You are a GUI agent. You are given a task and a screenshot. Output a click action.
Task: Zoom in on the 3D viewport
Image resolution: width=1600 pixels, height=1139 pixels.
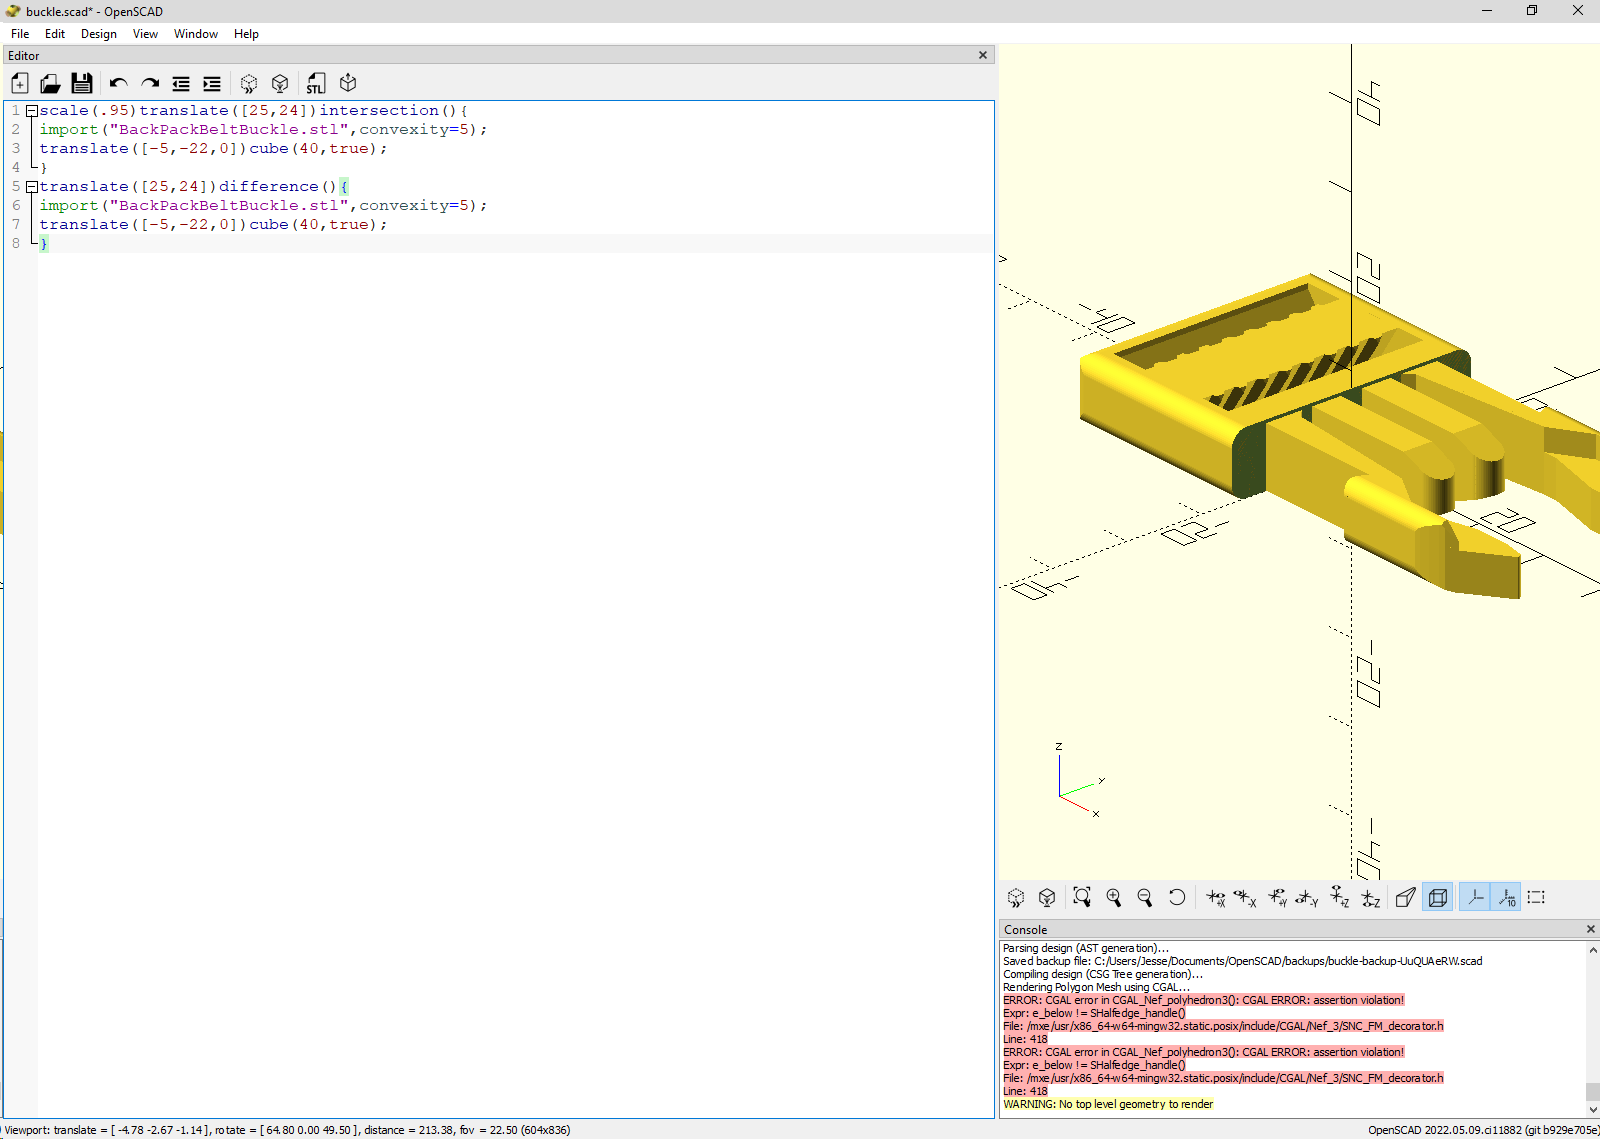[x=1113, y=897]
